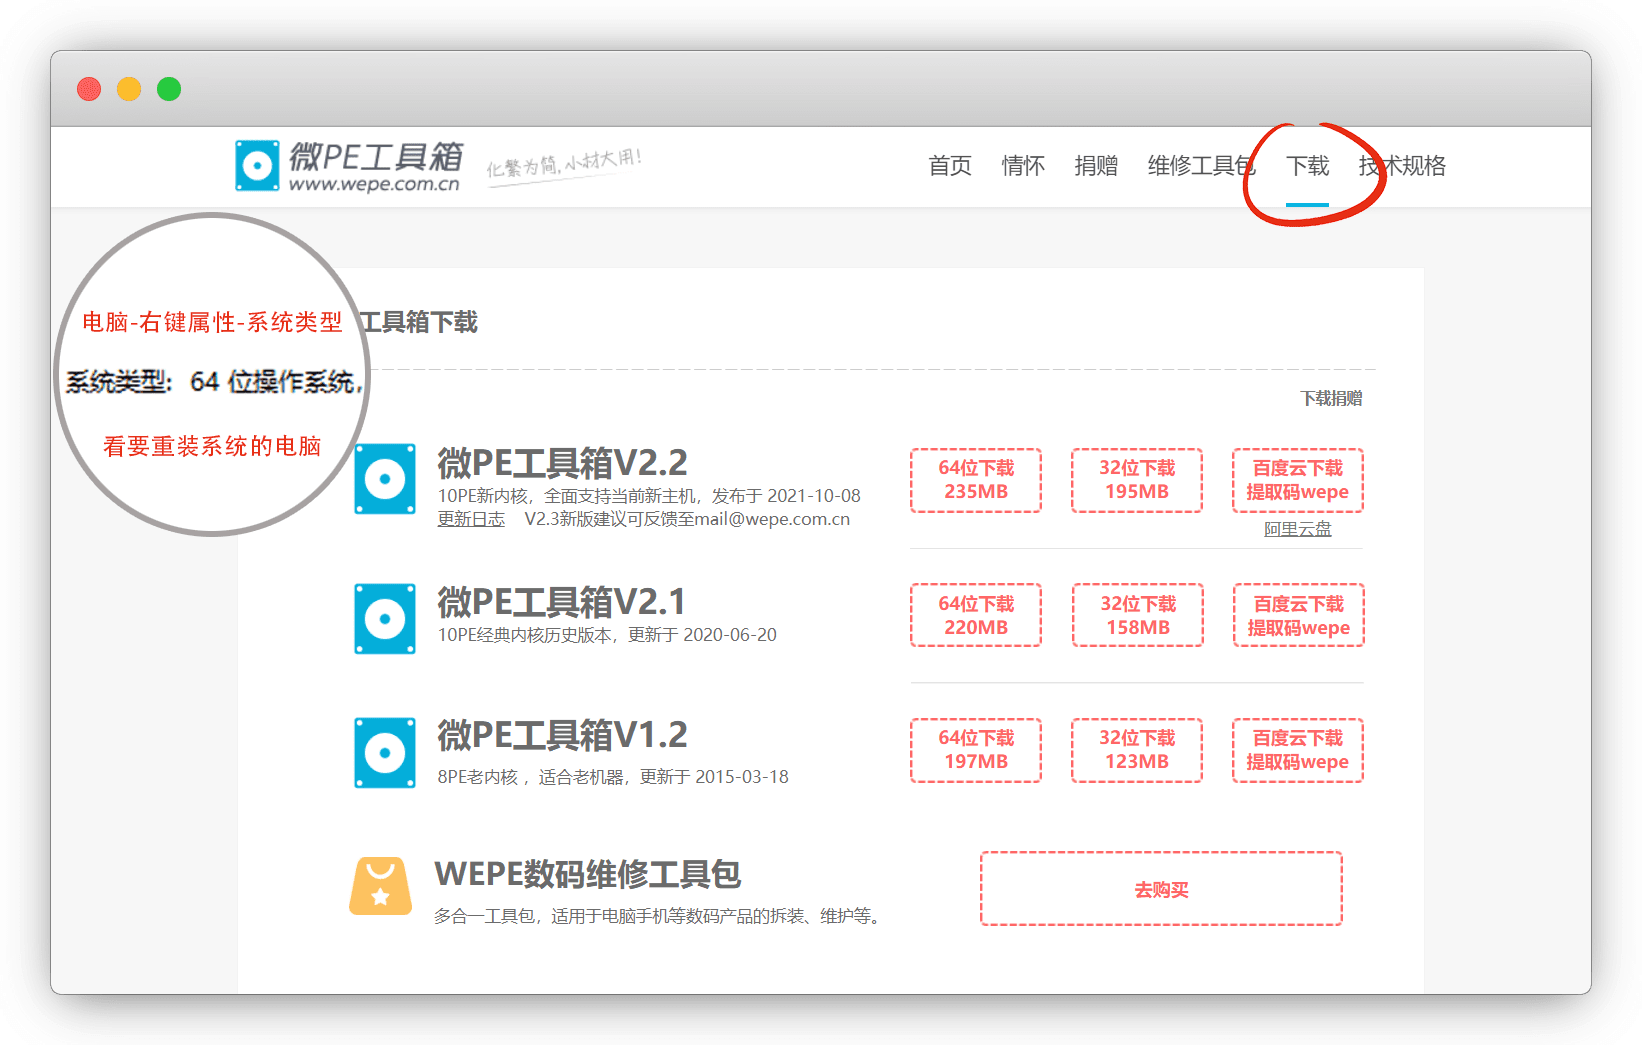Open the 更新日志 link
Viewport: 1642px width, 1045px height.
pyautogui.click(x=471, y=519)
